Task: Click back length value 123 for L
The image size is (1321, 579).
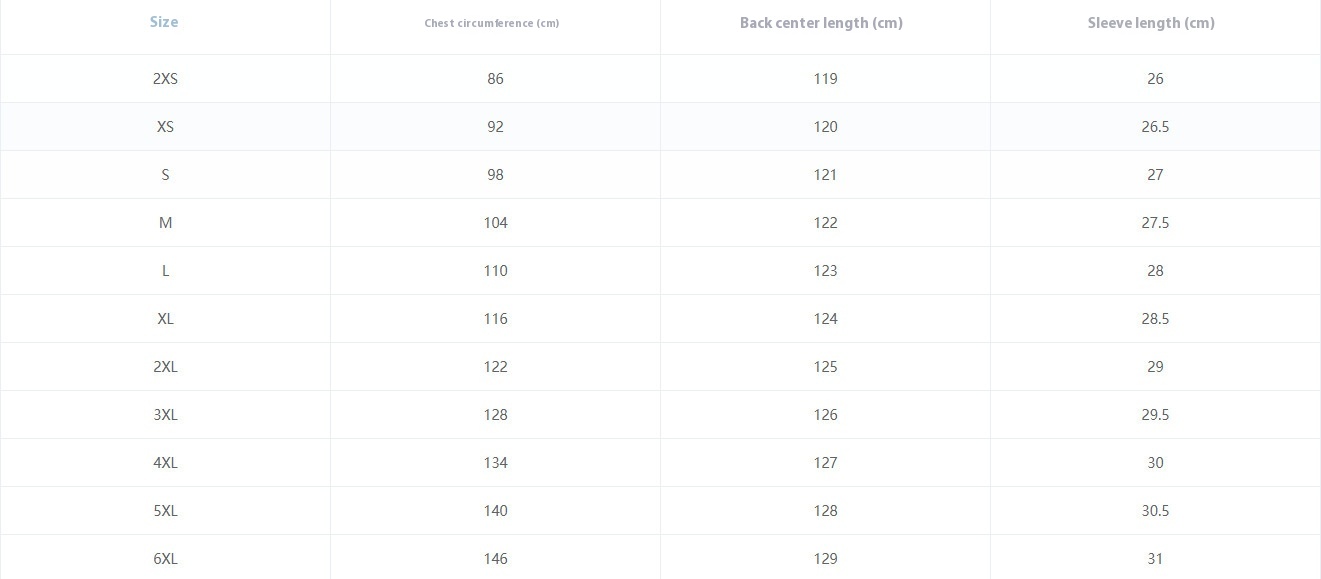Action: [825, 271]
